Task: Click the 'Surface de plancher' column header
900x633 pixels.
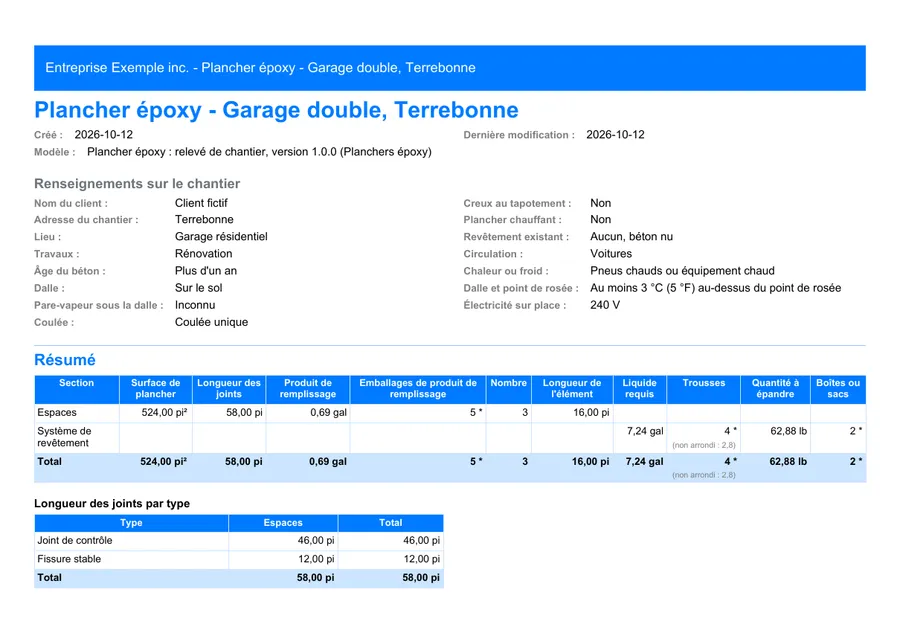Action: [x=156, y=389]
